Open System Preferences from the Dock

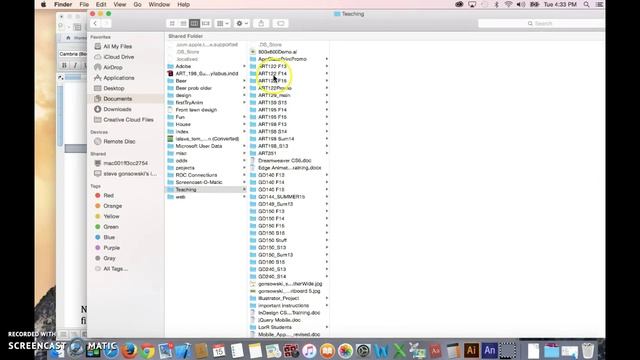tap(363, 351)
